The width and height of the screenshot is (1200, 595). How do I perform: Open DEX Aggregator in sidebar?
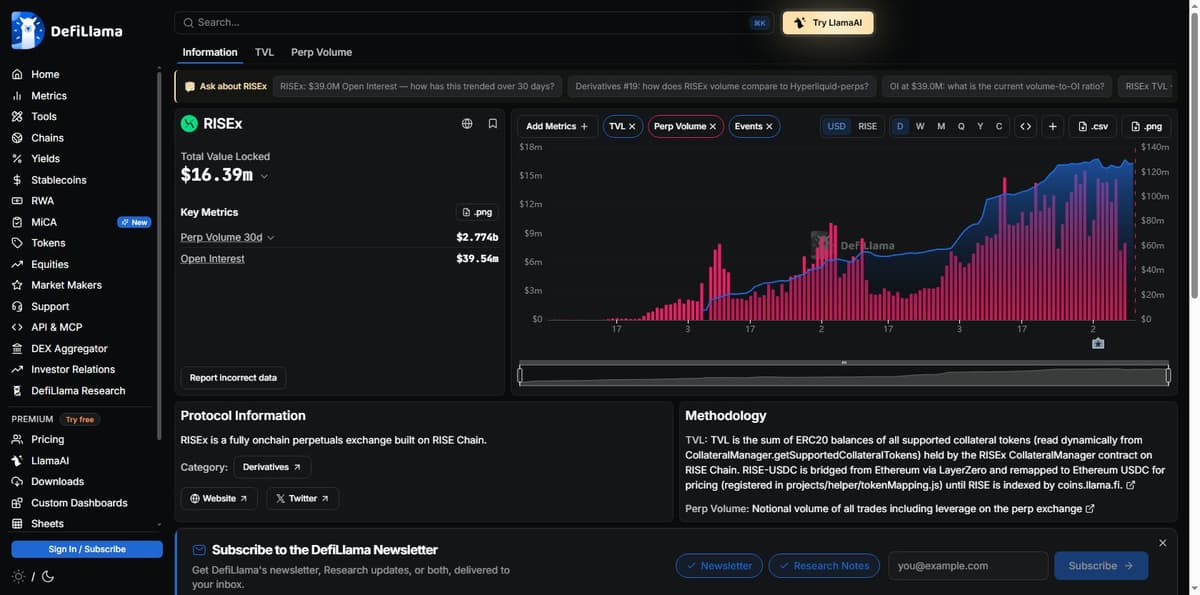[69, 348]
